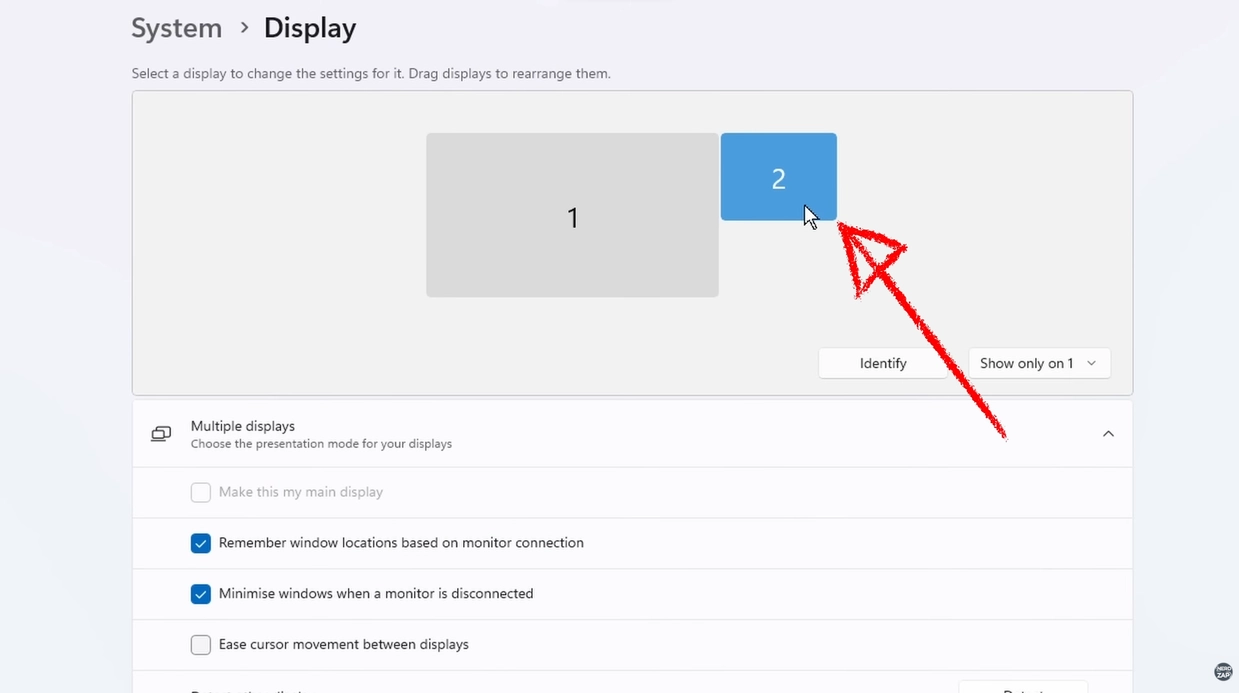Select display 2 in the arrangement
1239x693 pixels.
pyautogui.click(x=778, y=177)
